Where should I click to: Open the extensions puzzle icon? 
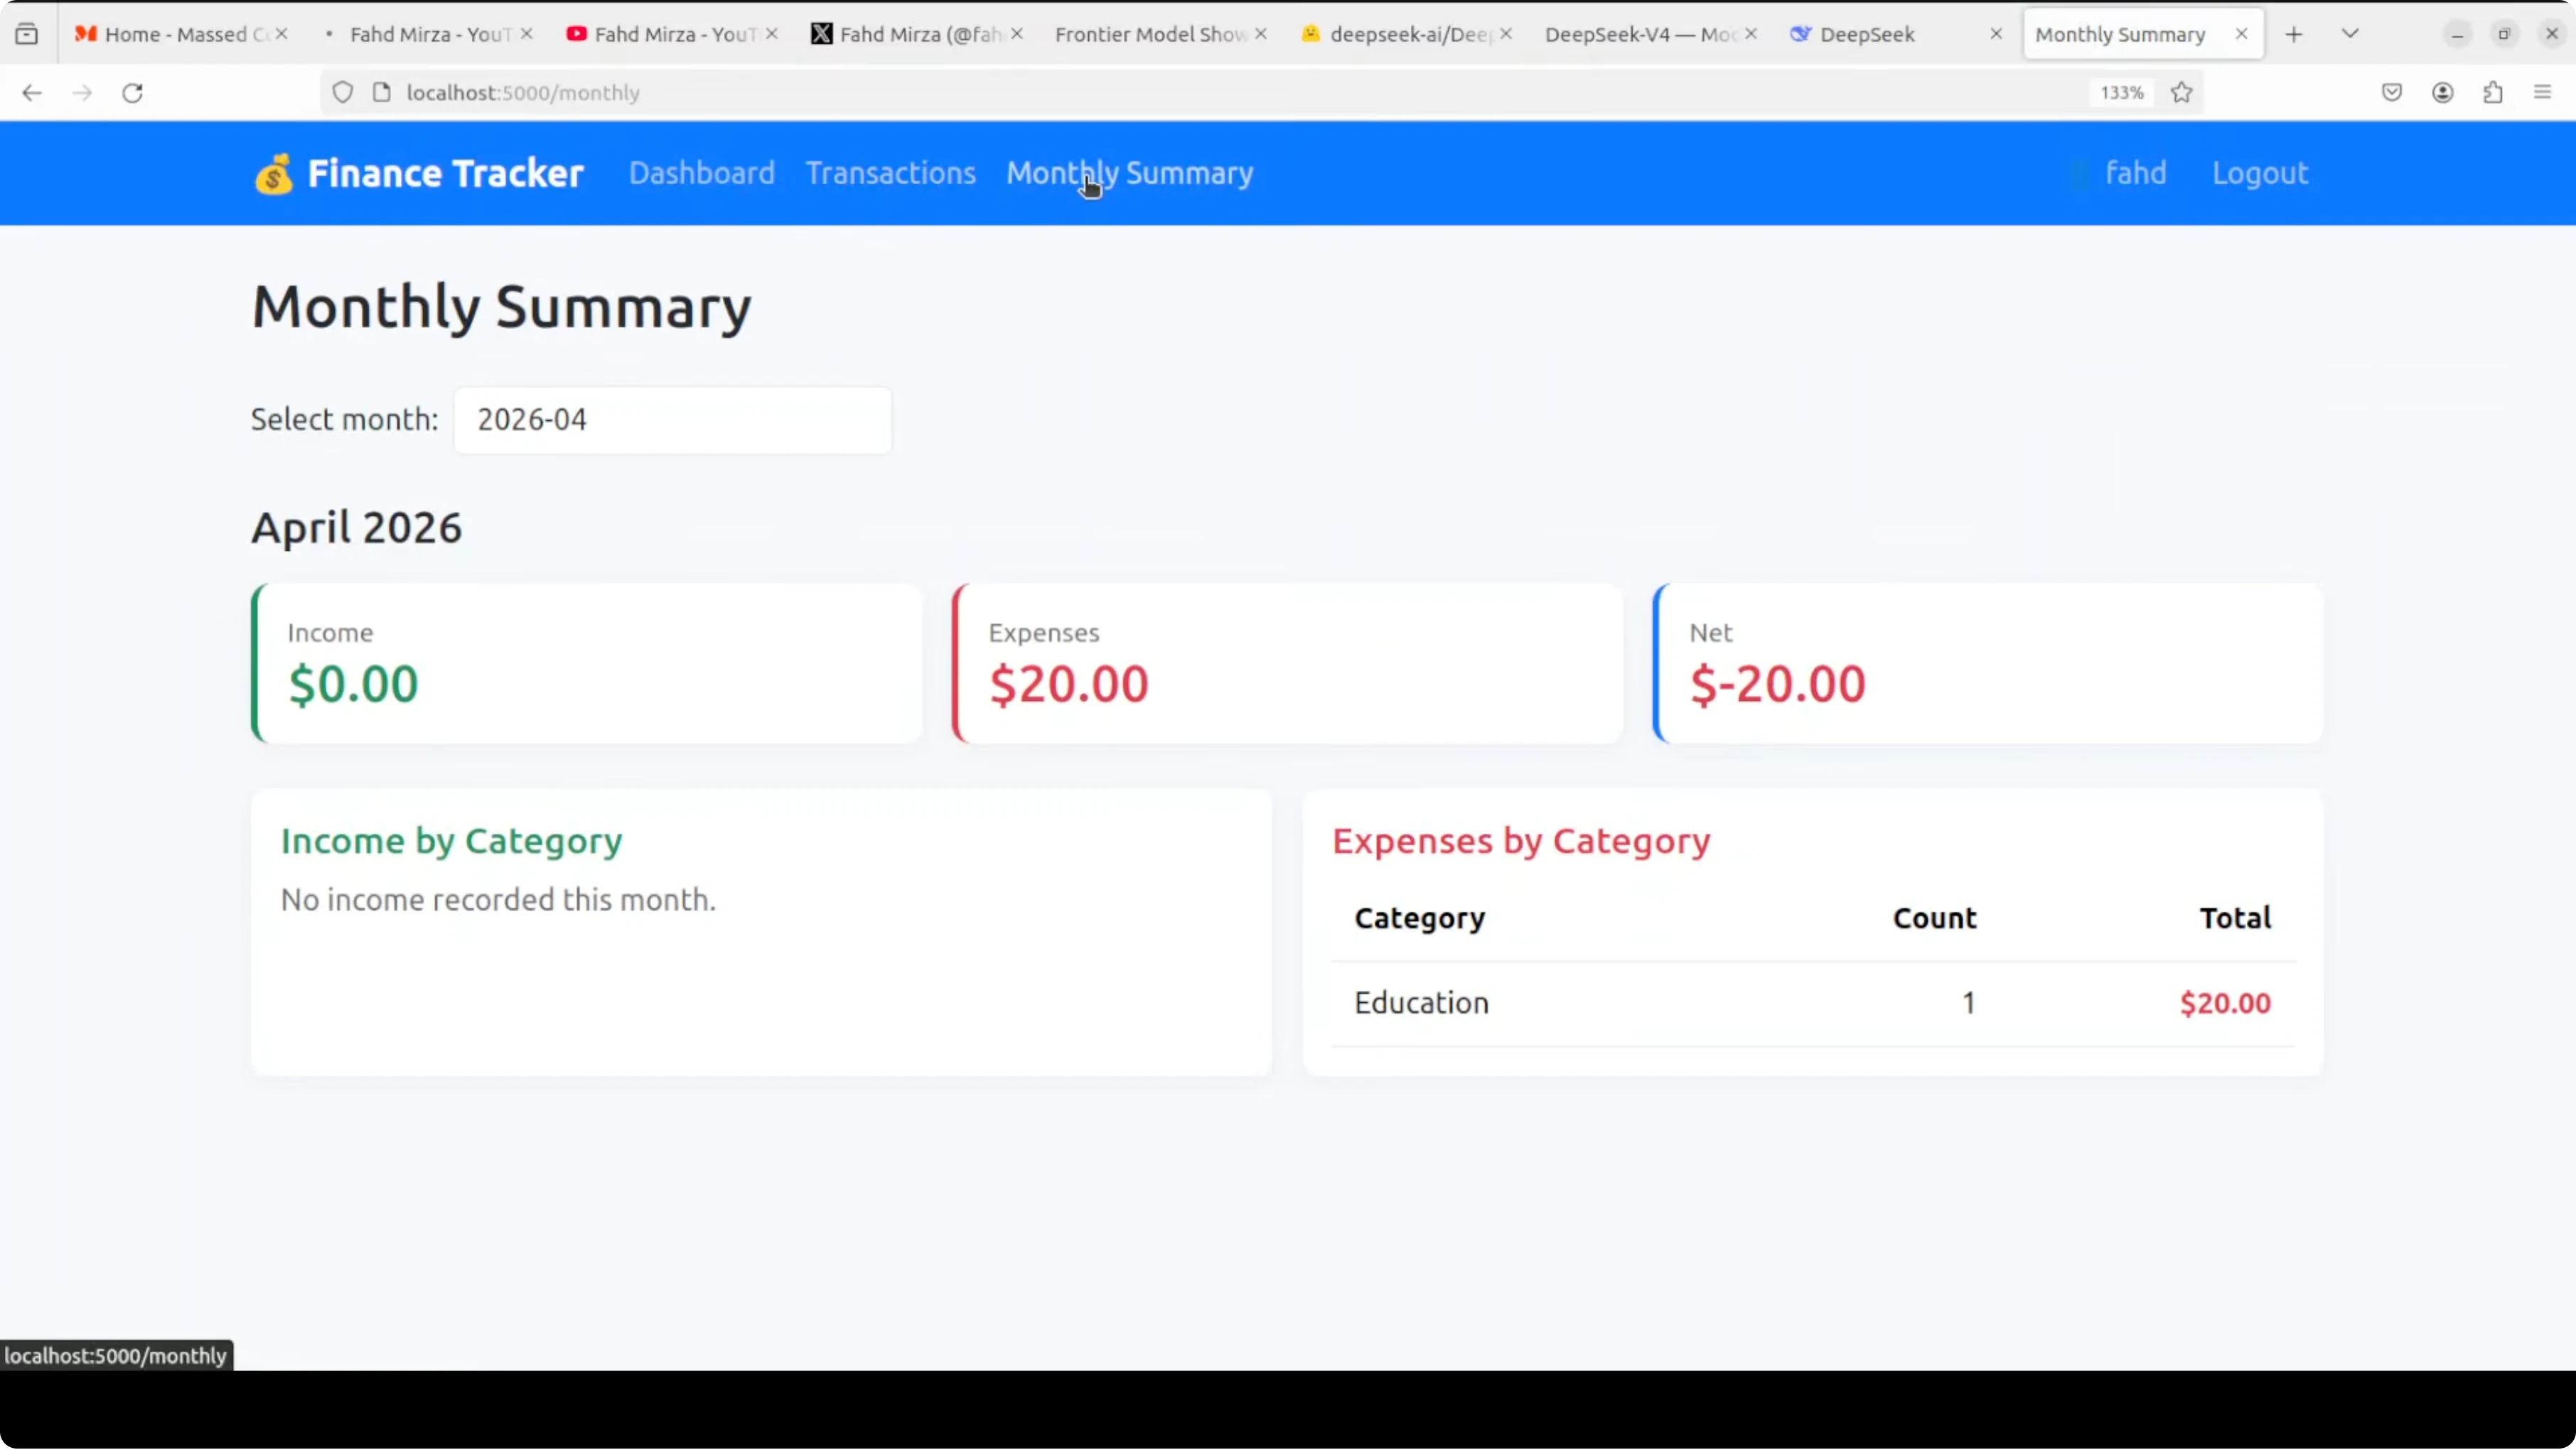(x=2492, y=93)
